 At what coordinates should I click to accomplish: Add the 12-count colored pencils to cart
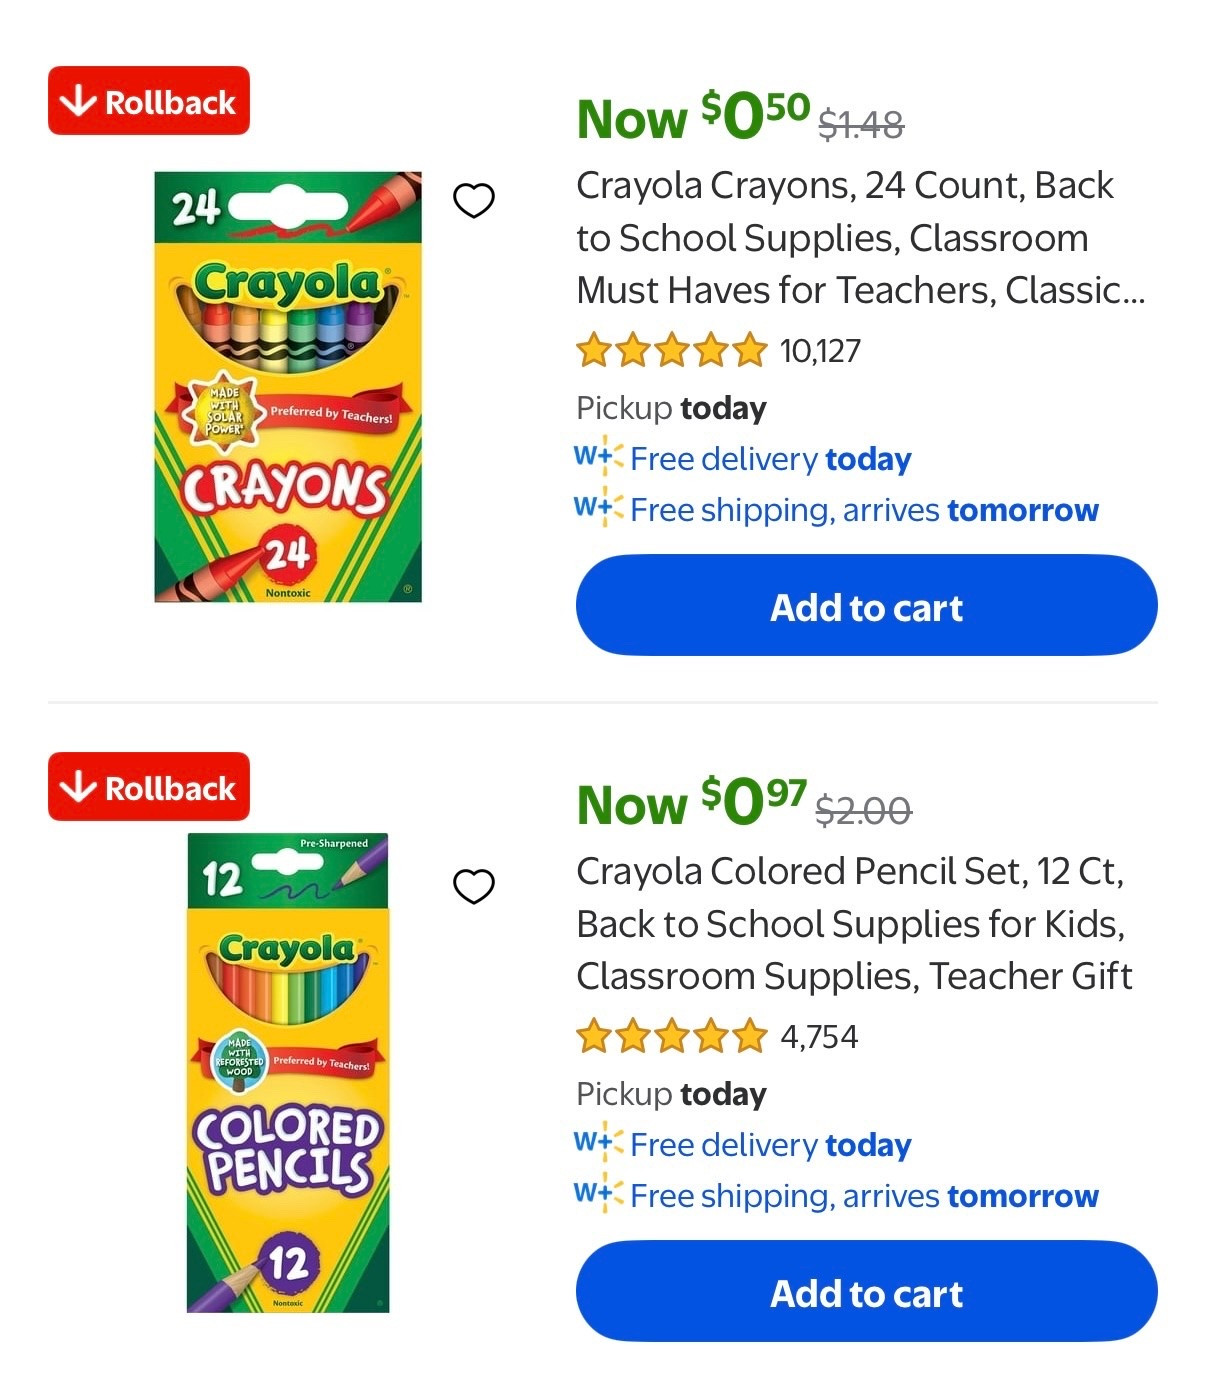[x=866, y=1292]
